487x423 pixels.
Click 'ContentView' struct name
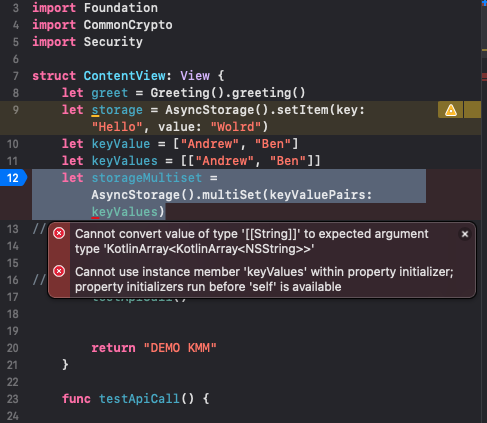[x=124, y=76]
